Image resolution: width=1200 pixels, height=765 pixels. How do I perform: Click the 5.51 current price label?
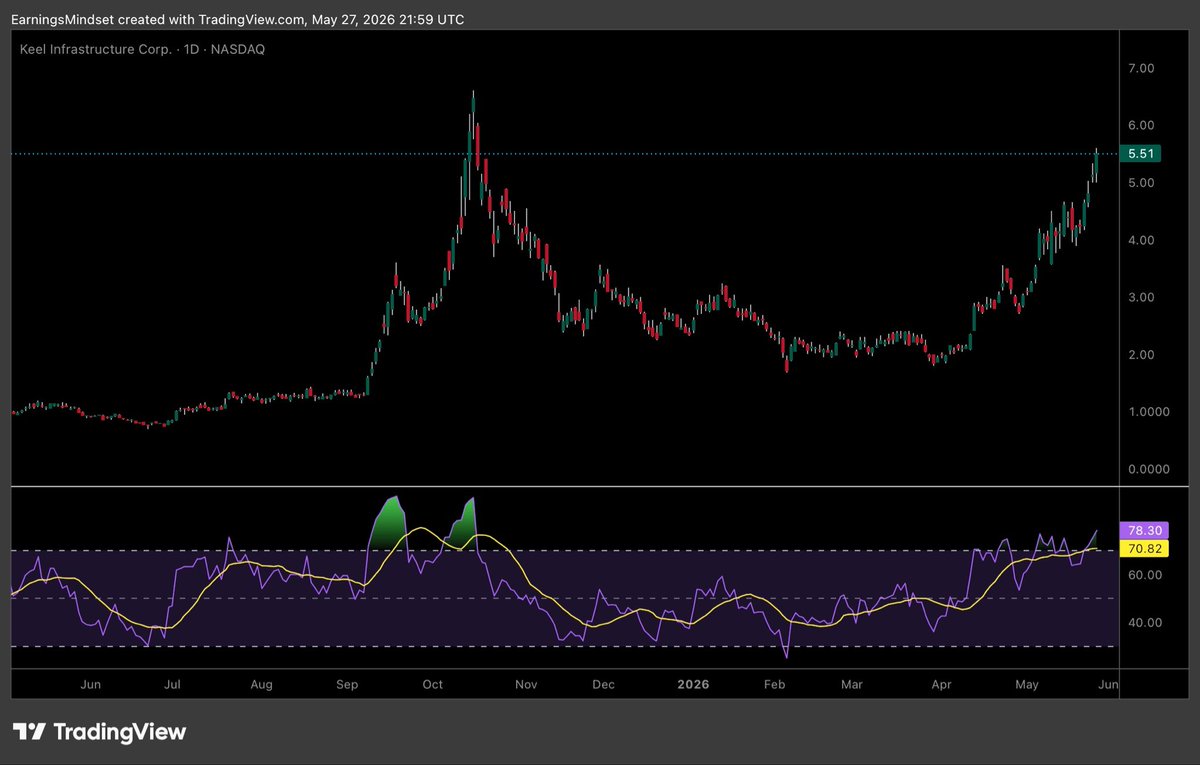pyautogui.click(x=1141, y=154)
